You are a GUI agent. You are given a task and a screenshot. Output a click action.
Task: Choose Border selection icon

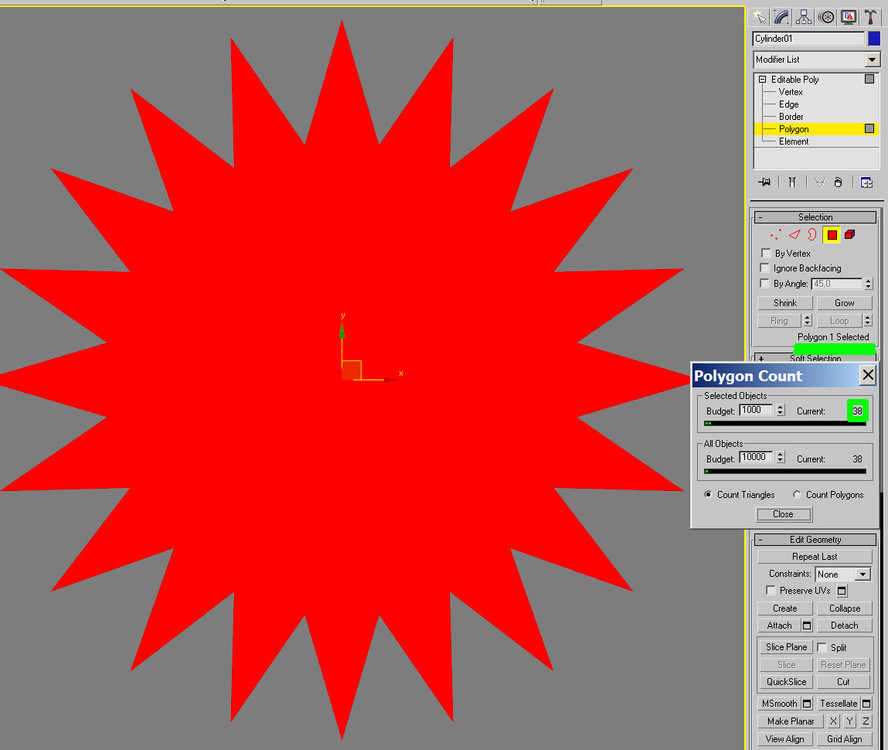click(x=812, y=235)
